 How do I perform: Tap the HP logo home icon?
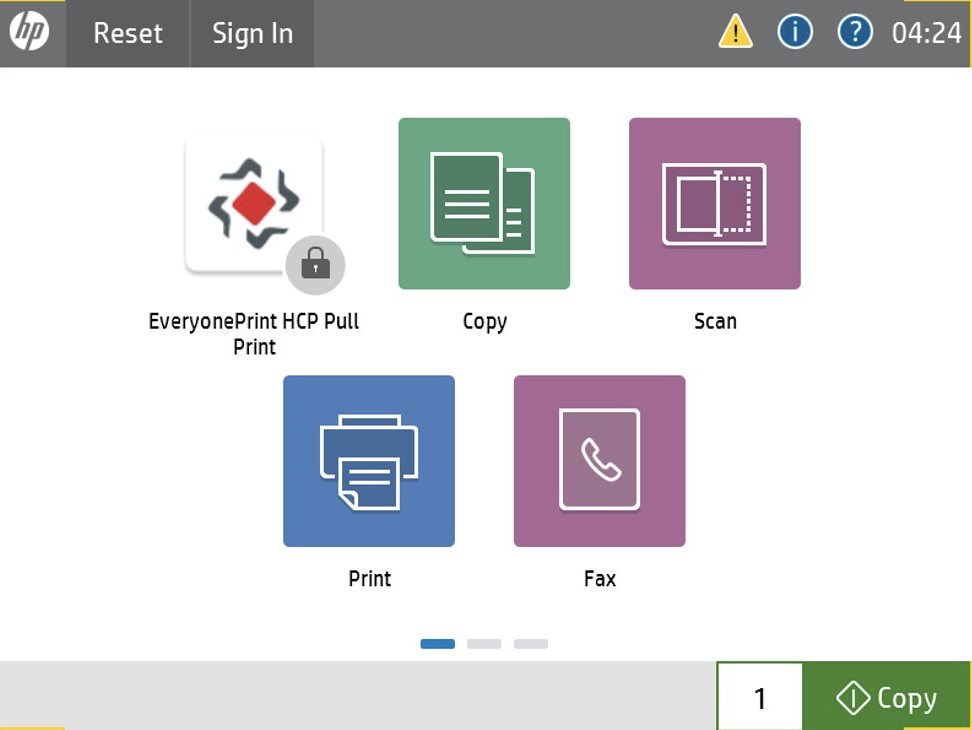point(29,32)
